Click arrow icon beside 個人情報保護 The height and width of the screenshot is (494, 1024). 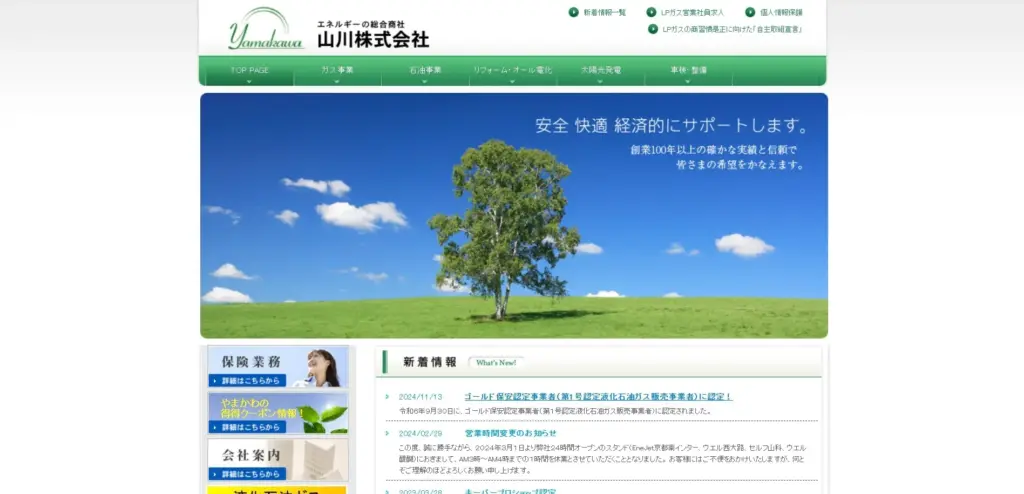[750, 12]
